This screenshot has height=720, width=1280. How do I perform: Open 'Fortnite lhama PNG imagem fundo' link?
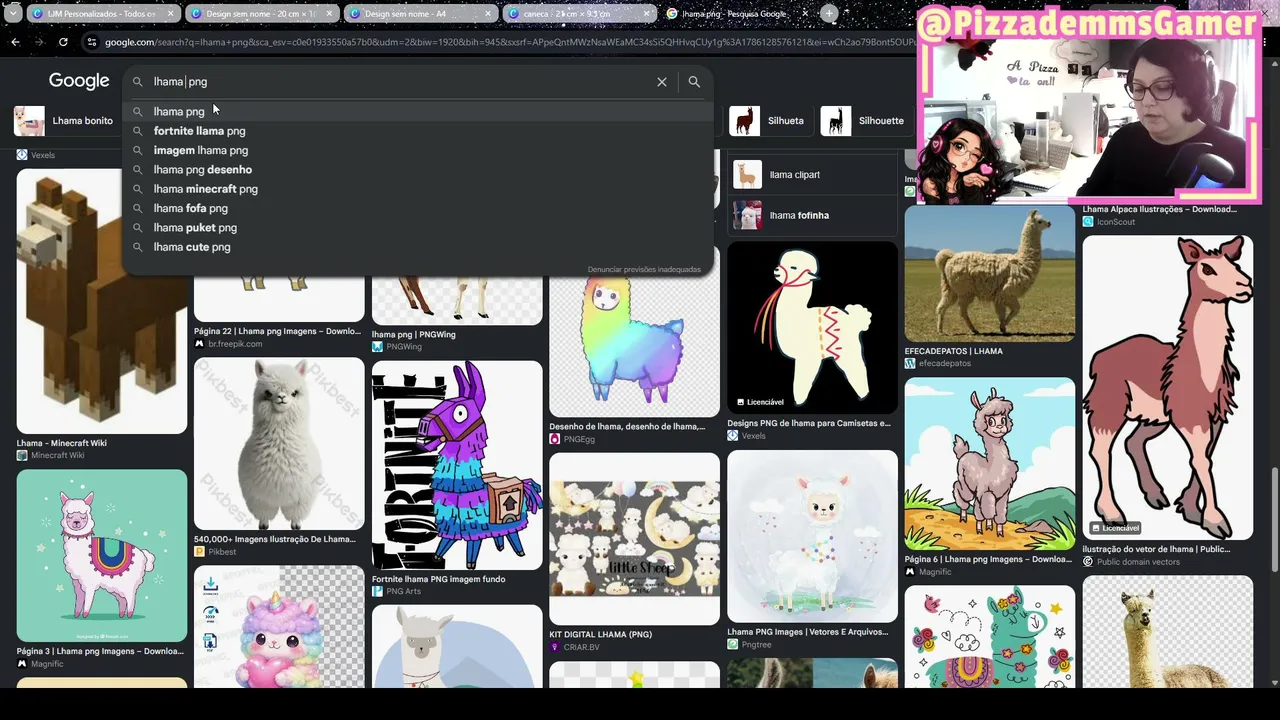tap(439, 579)
